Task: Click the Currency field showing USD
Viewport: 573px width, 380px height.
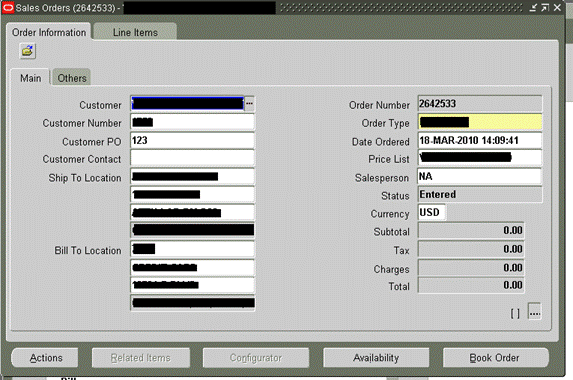Action: (x=432, y=212)
